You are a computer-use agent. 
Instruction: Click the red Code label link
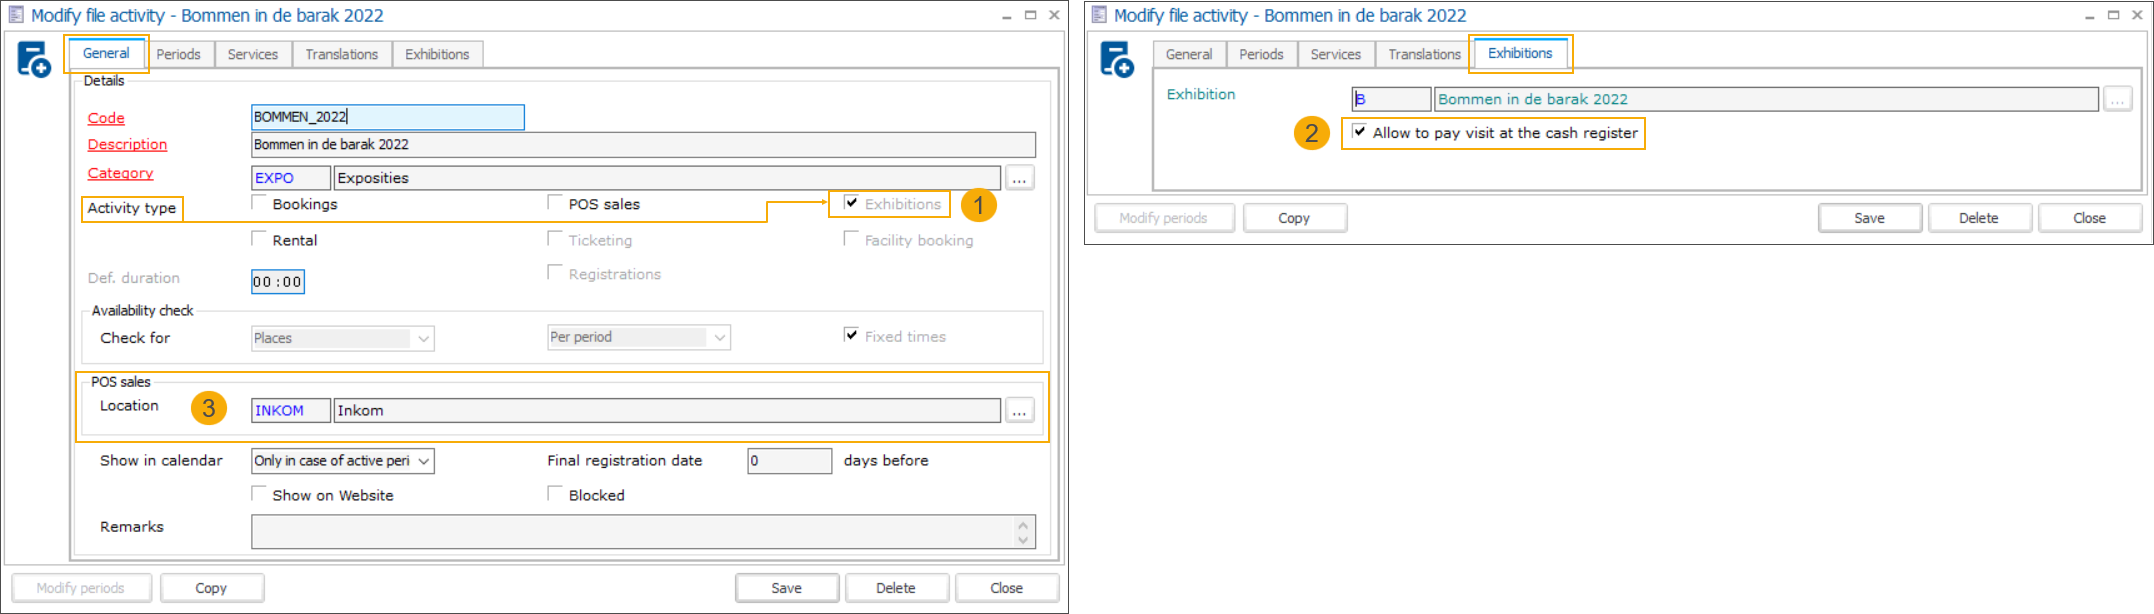[x=106, y=118]
